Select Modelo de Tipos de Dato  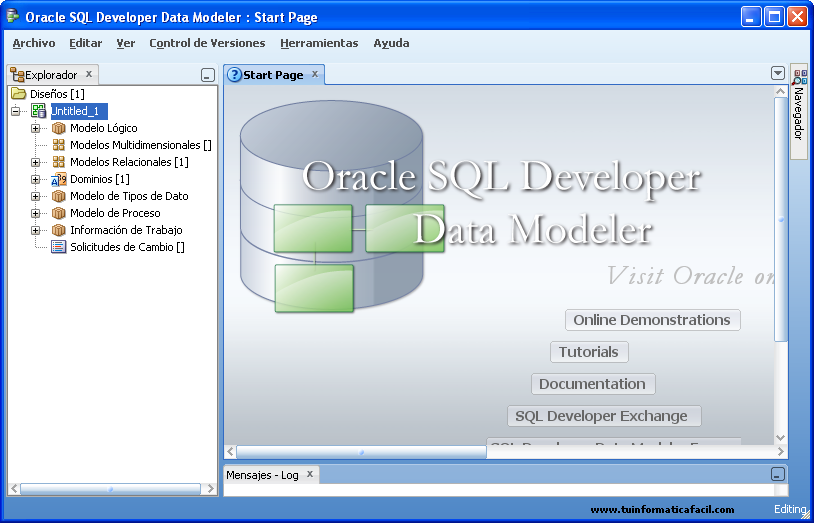pos(129,196)
